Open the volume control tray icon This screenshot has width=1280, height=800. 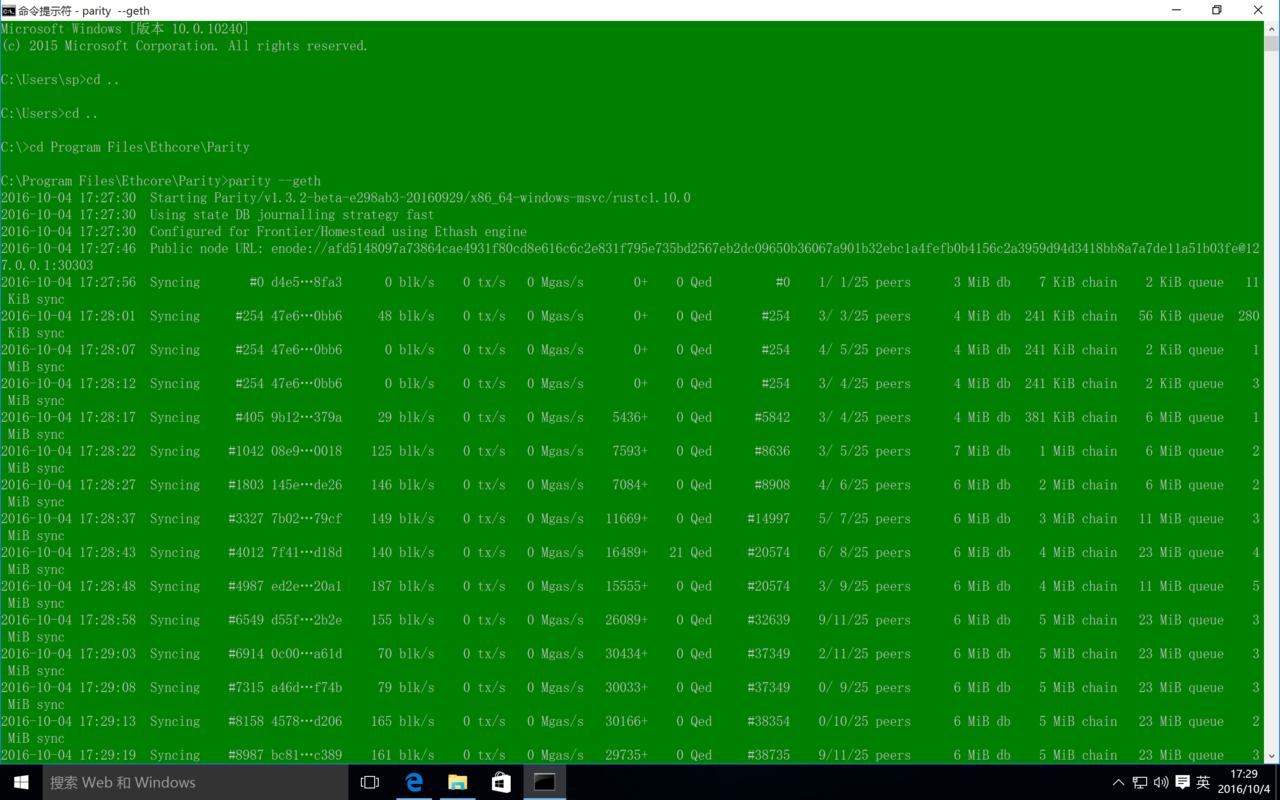point(1161,782)
